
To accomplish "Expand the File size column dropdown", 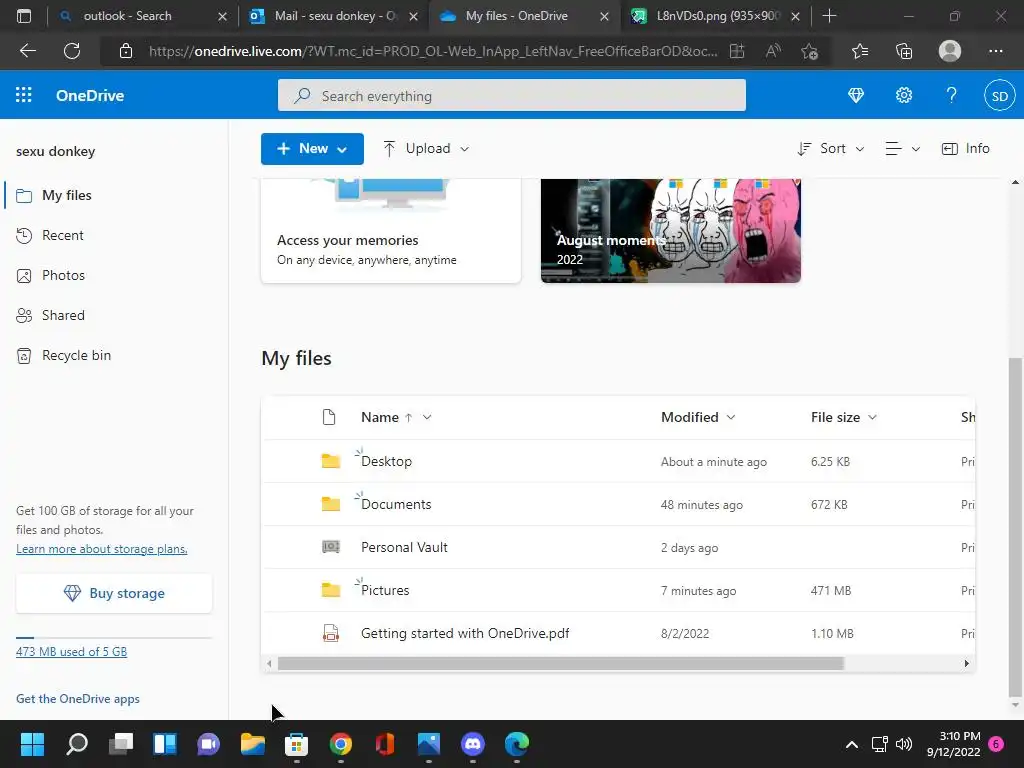I will pyautogui.click(x=872, y=417).
